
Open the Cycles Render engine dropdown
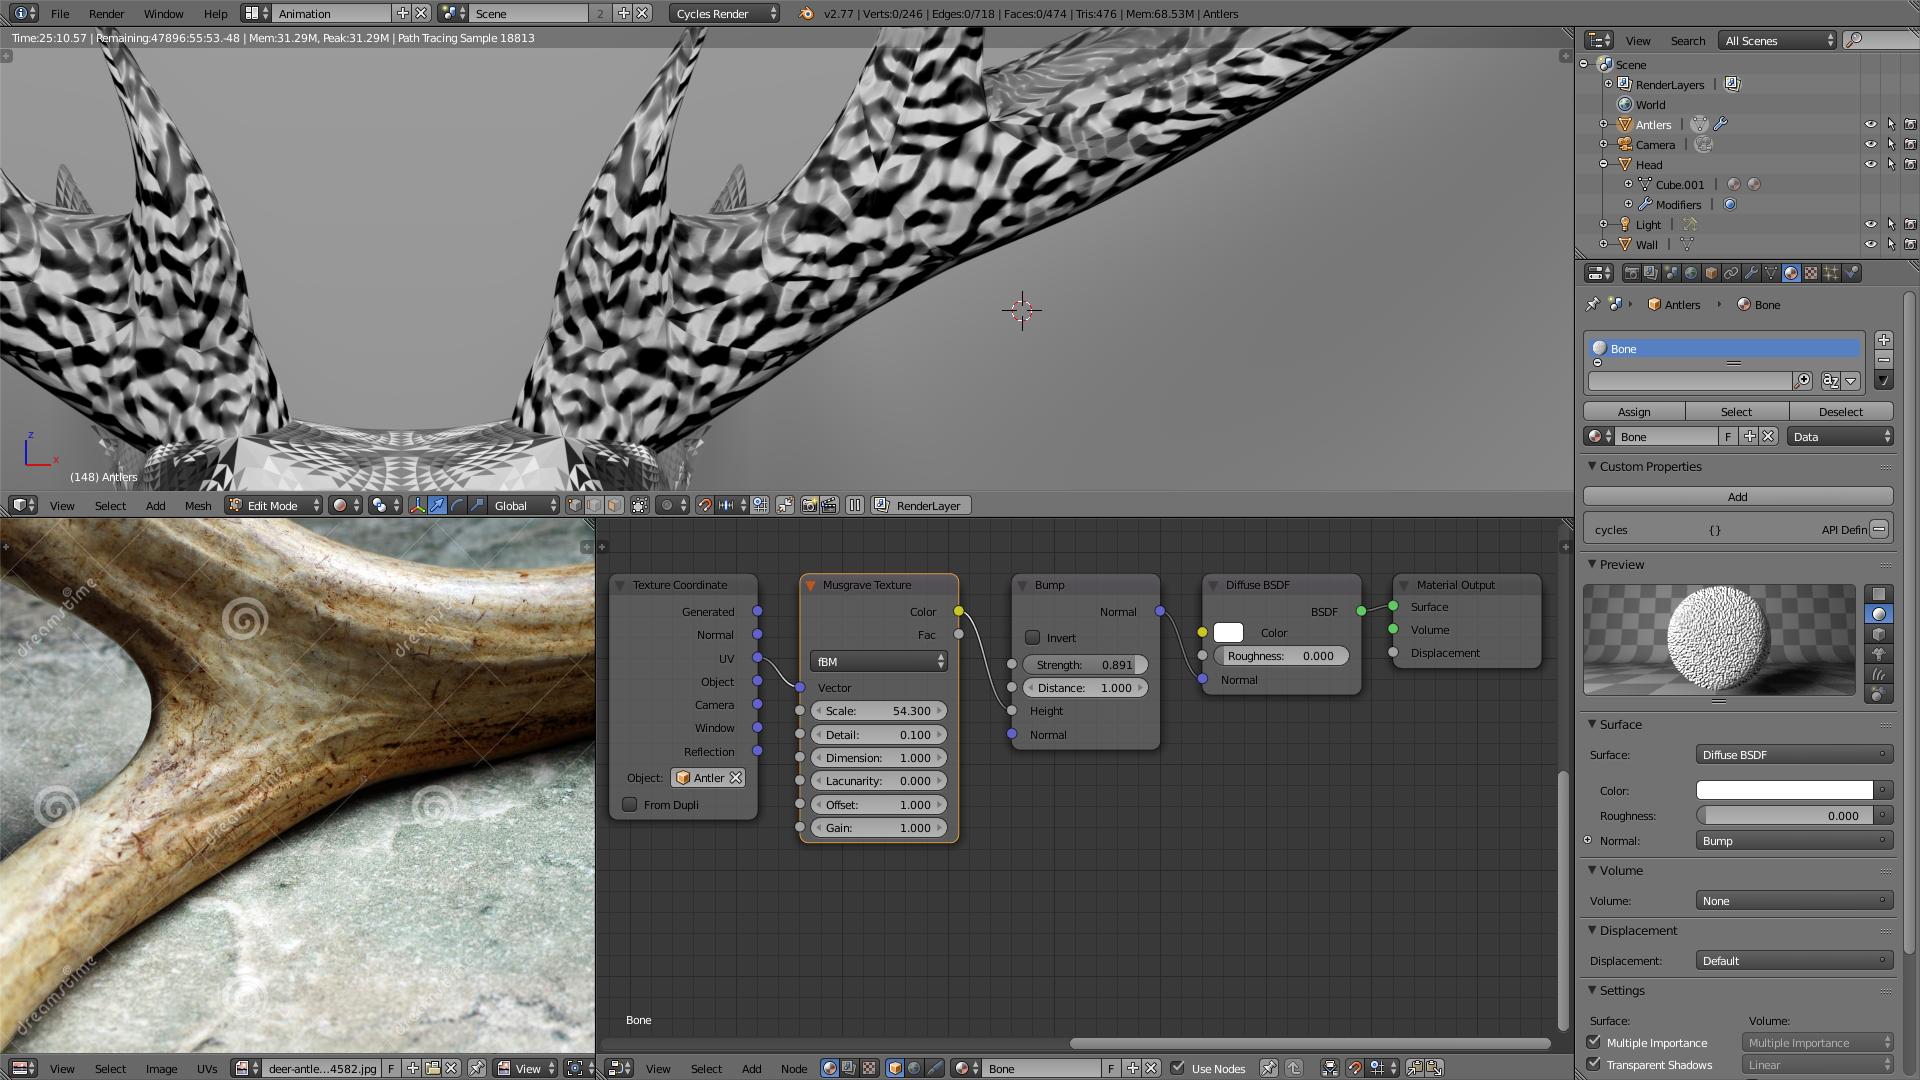click(x=723, y=13)
